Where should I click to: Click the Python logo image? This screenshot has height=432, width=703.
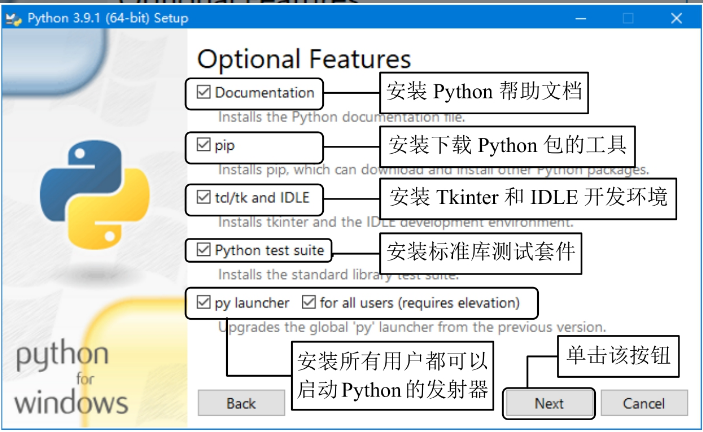coord(95,195)
